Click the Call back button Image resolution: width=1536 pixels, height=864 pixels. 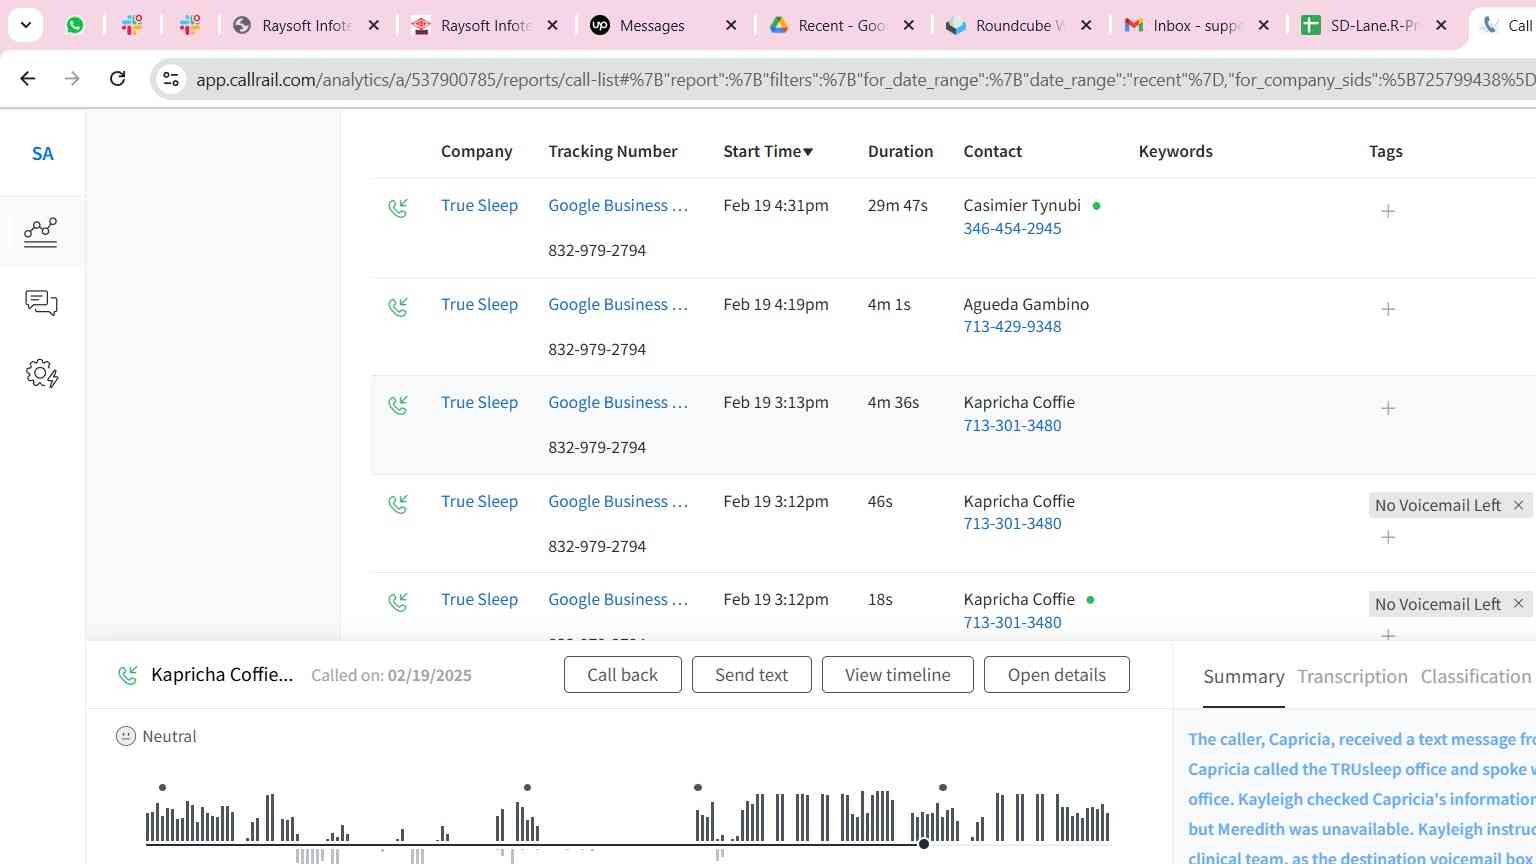622,675
